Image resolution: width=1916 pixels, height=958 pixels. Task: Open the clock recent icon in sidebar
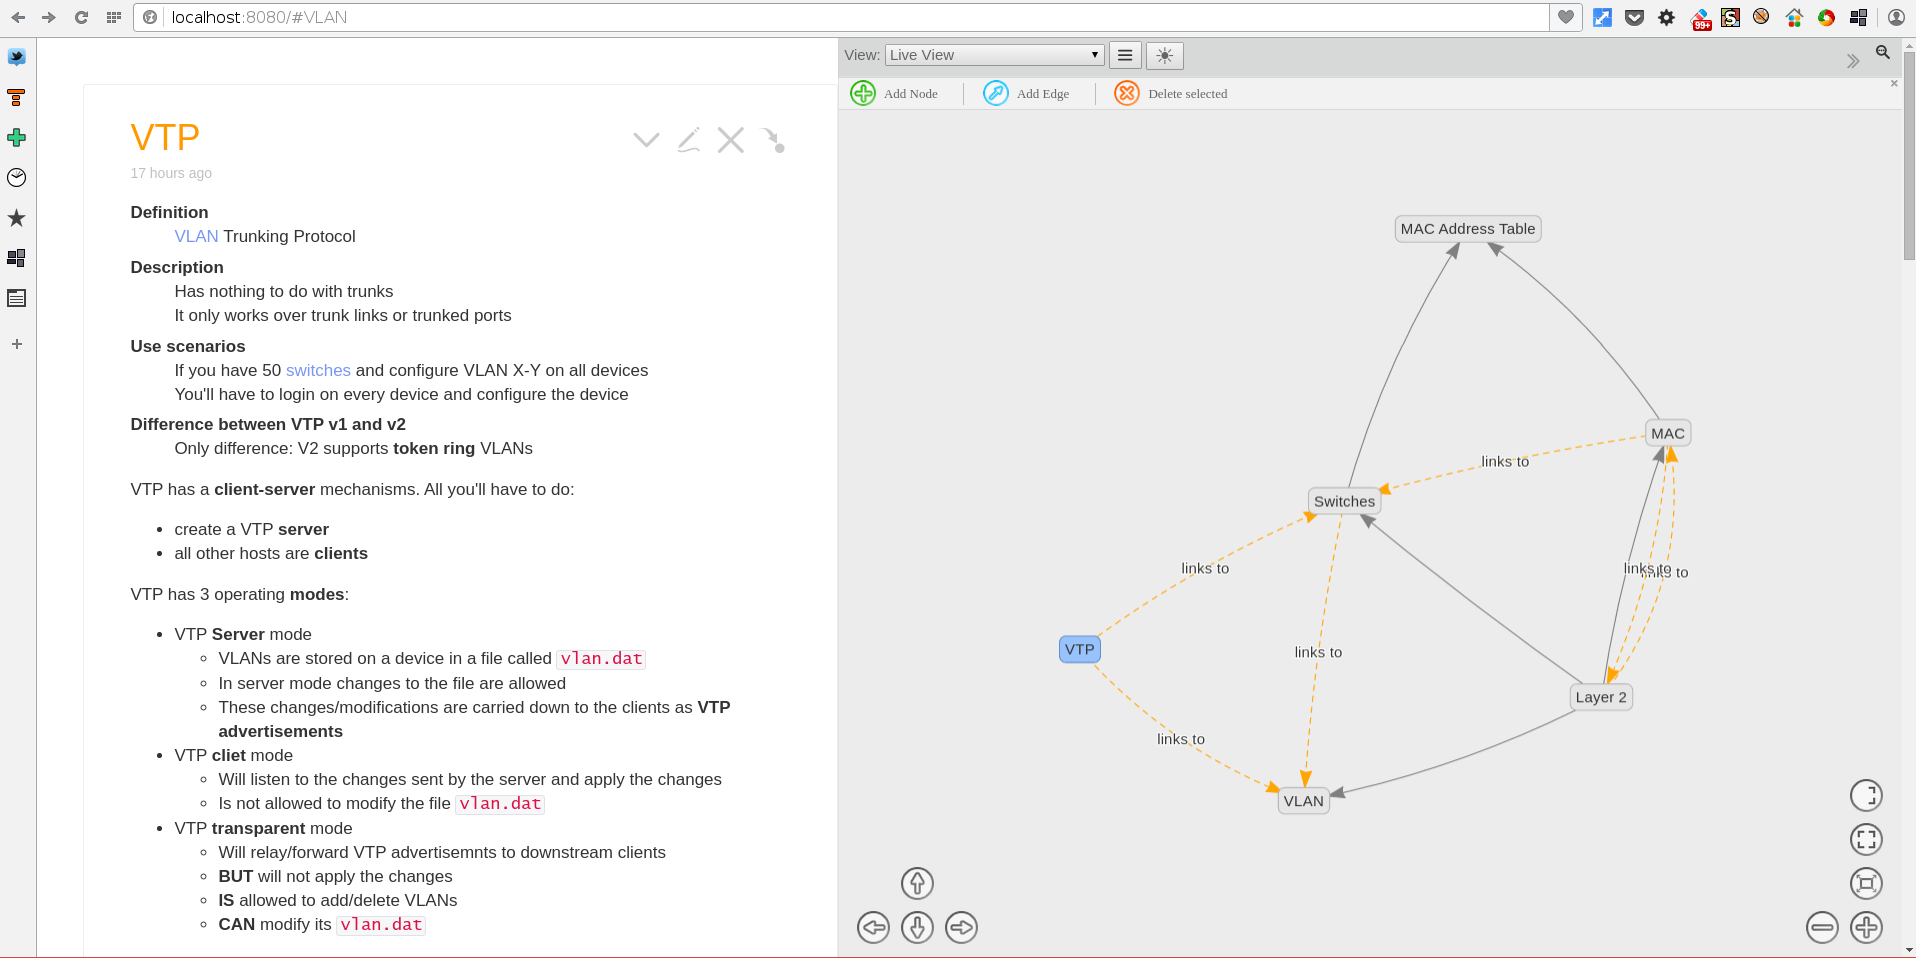tap(17, 177)
